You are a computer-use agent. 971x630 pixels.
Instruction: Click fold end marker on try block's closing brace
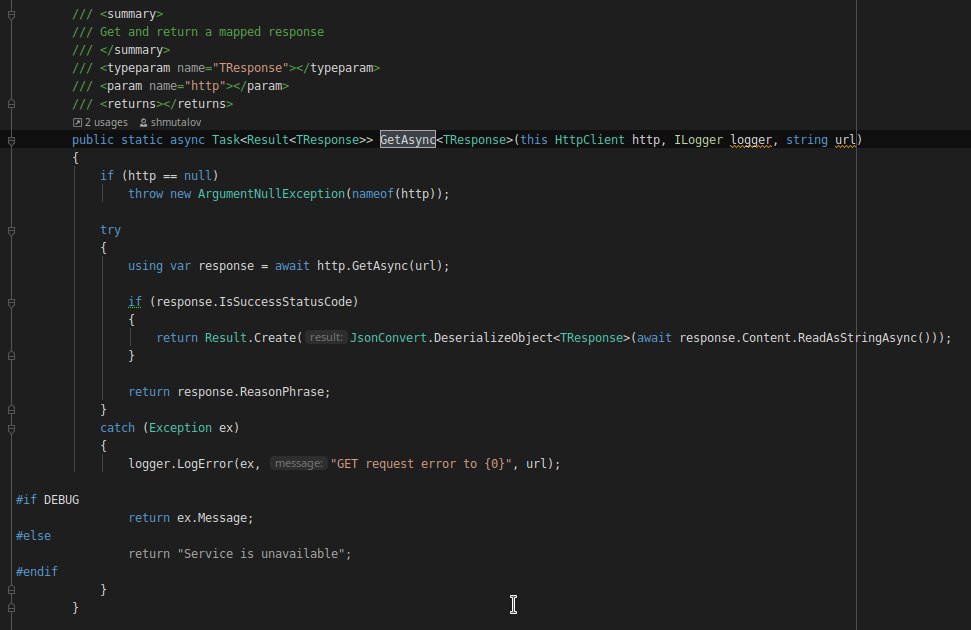click(11, 410)
